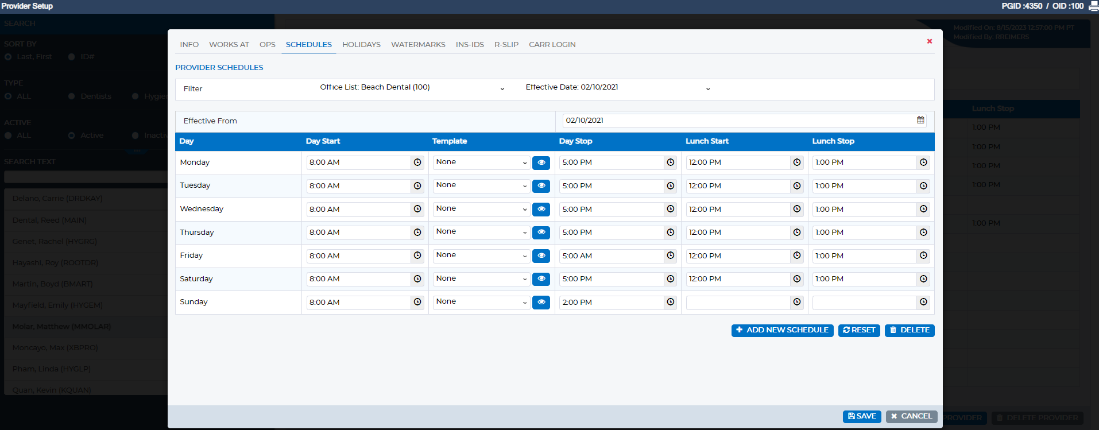View Wednesday template with eye button

[541, 209]
